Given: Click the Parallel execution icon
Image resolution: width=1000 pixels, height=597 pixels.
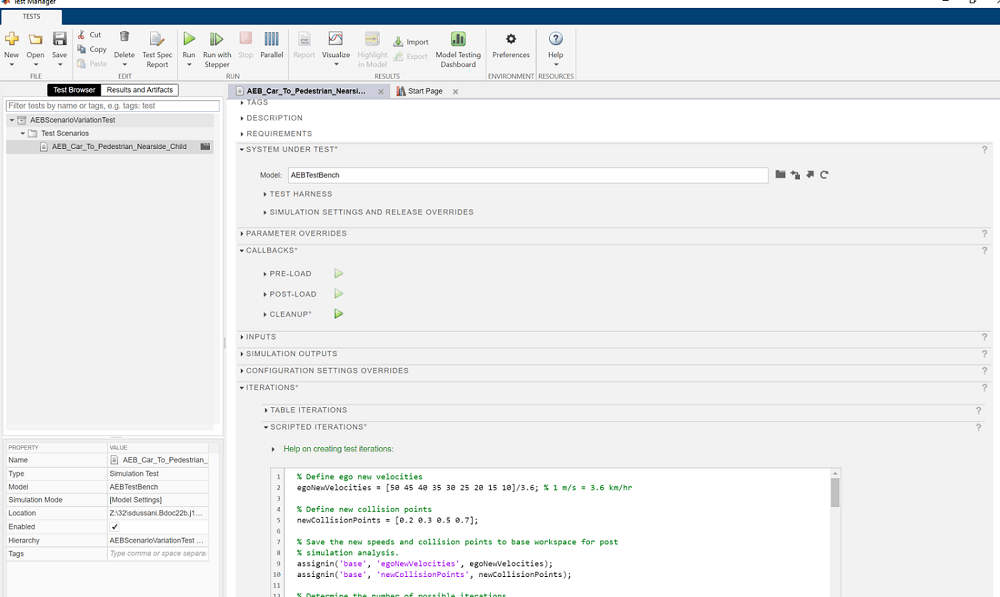Looking at the screenshot, I should click(x=272, y=40).
